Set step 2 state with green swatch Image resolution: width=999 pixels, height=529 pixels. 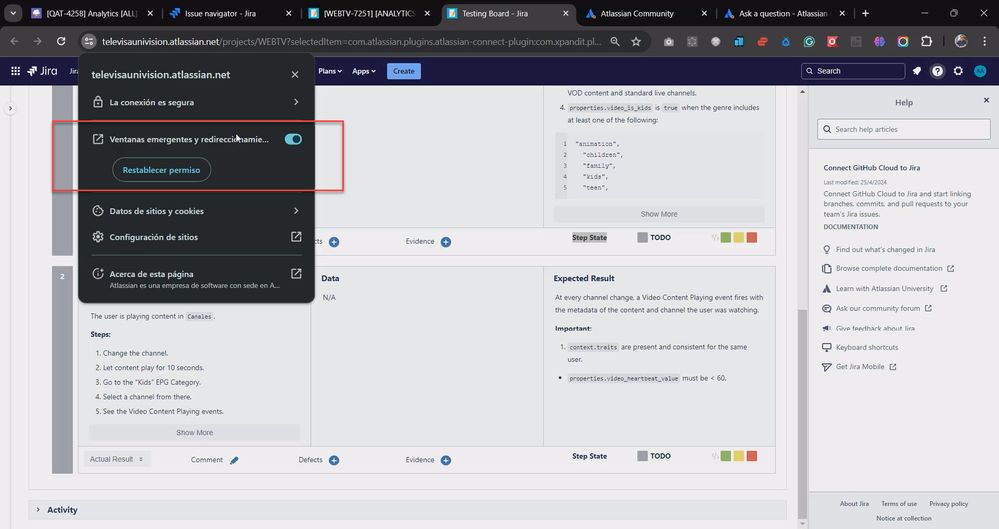pyautogui.click(x=726, y=456)
